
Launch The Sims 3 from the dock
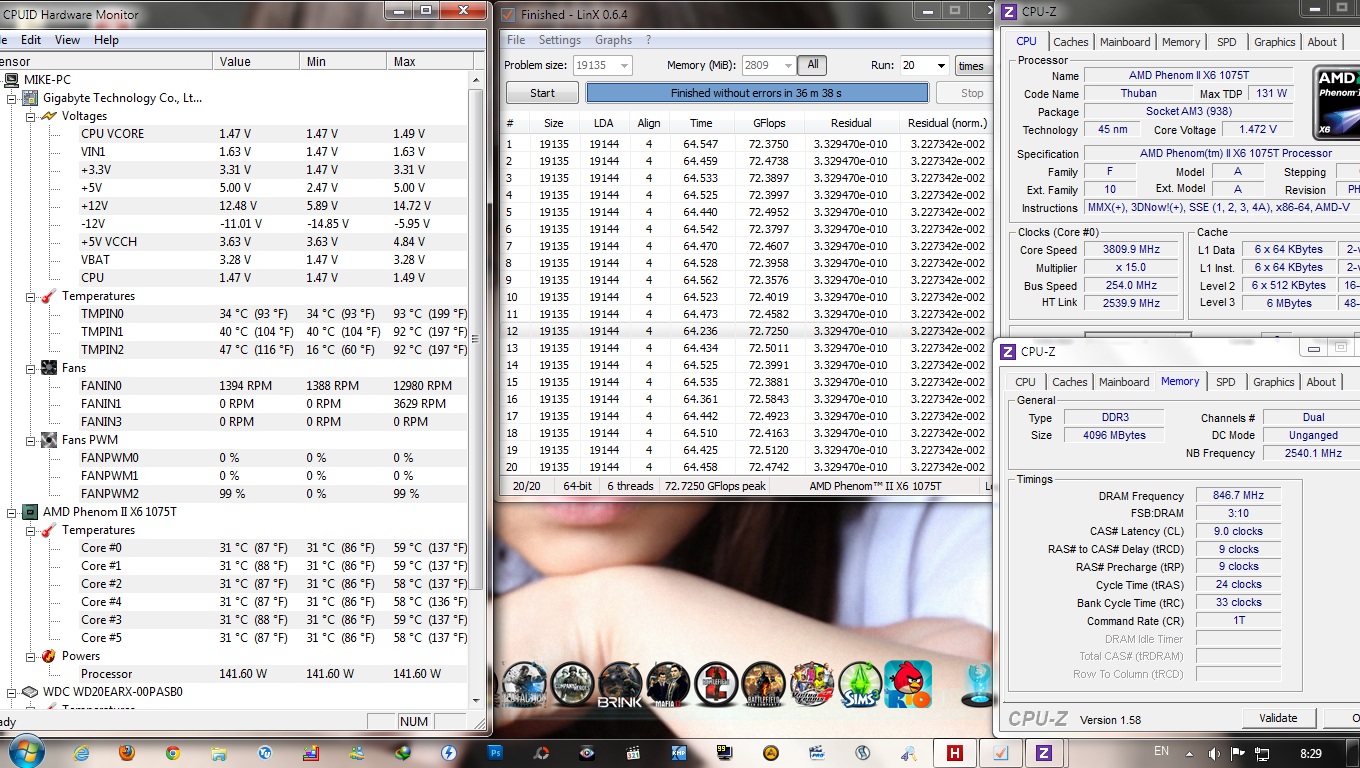coord(860,685)
